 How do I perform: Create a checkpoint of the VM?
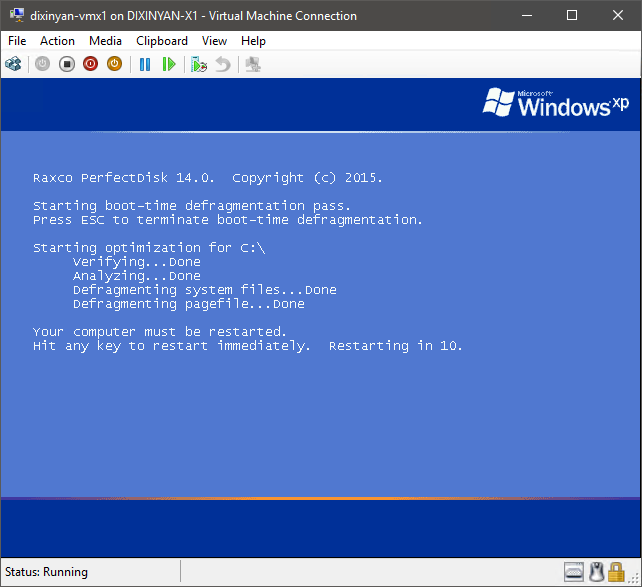coord(199,64)
